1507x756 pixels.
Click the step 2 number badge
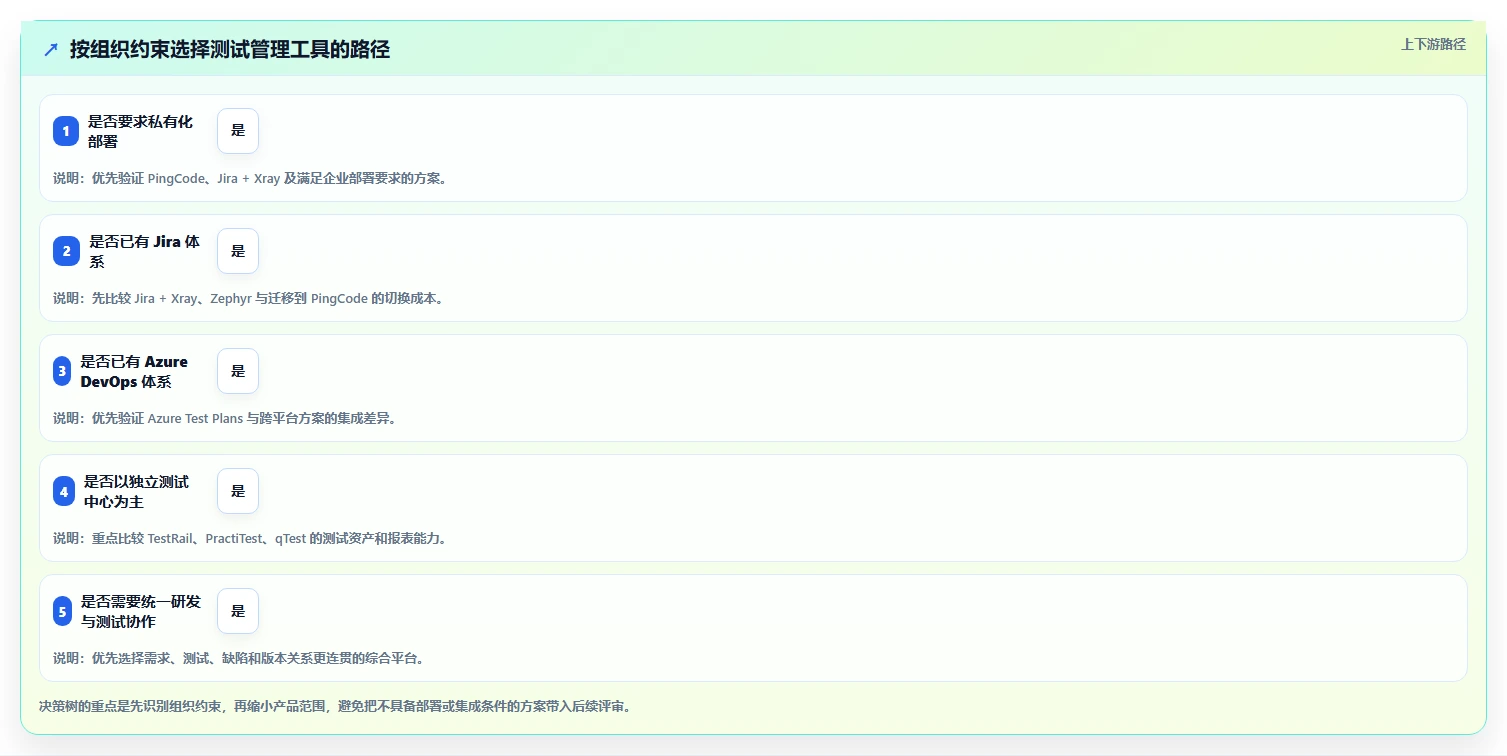66,251
